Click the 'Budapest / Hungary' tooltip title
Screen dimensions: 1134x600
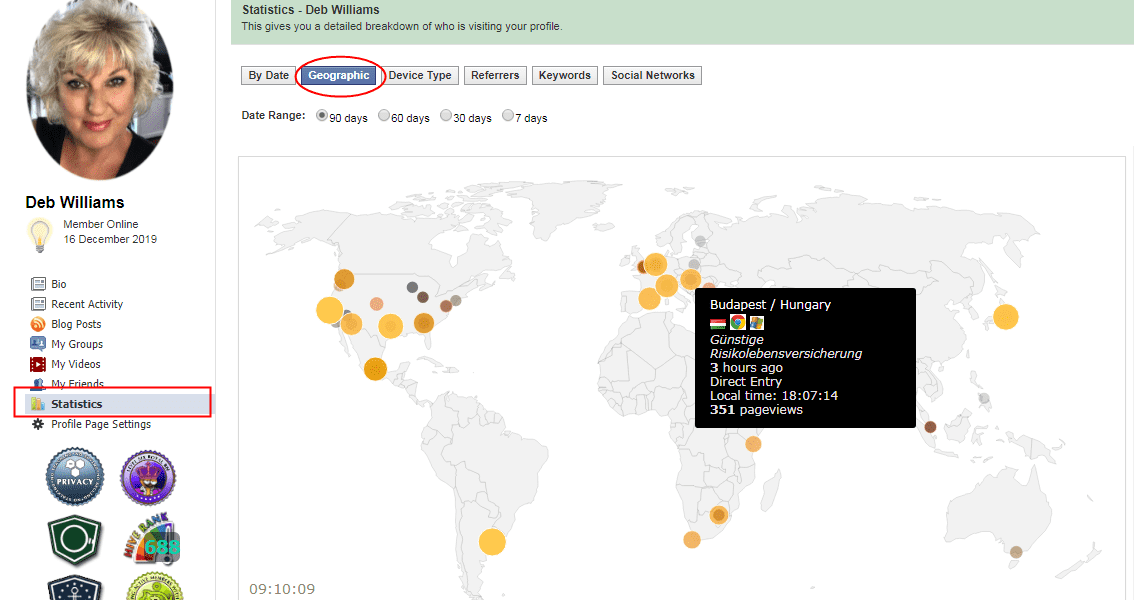[x=770, y=304]
